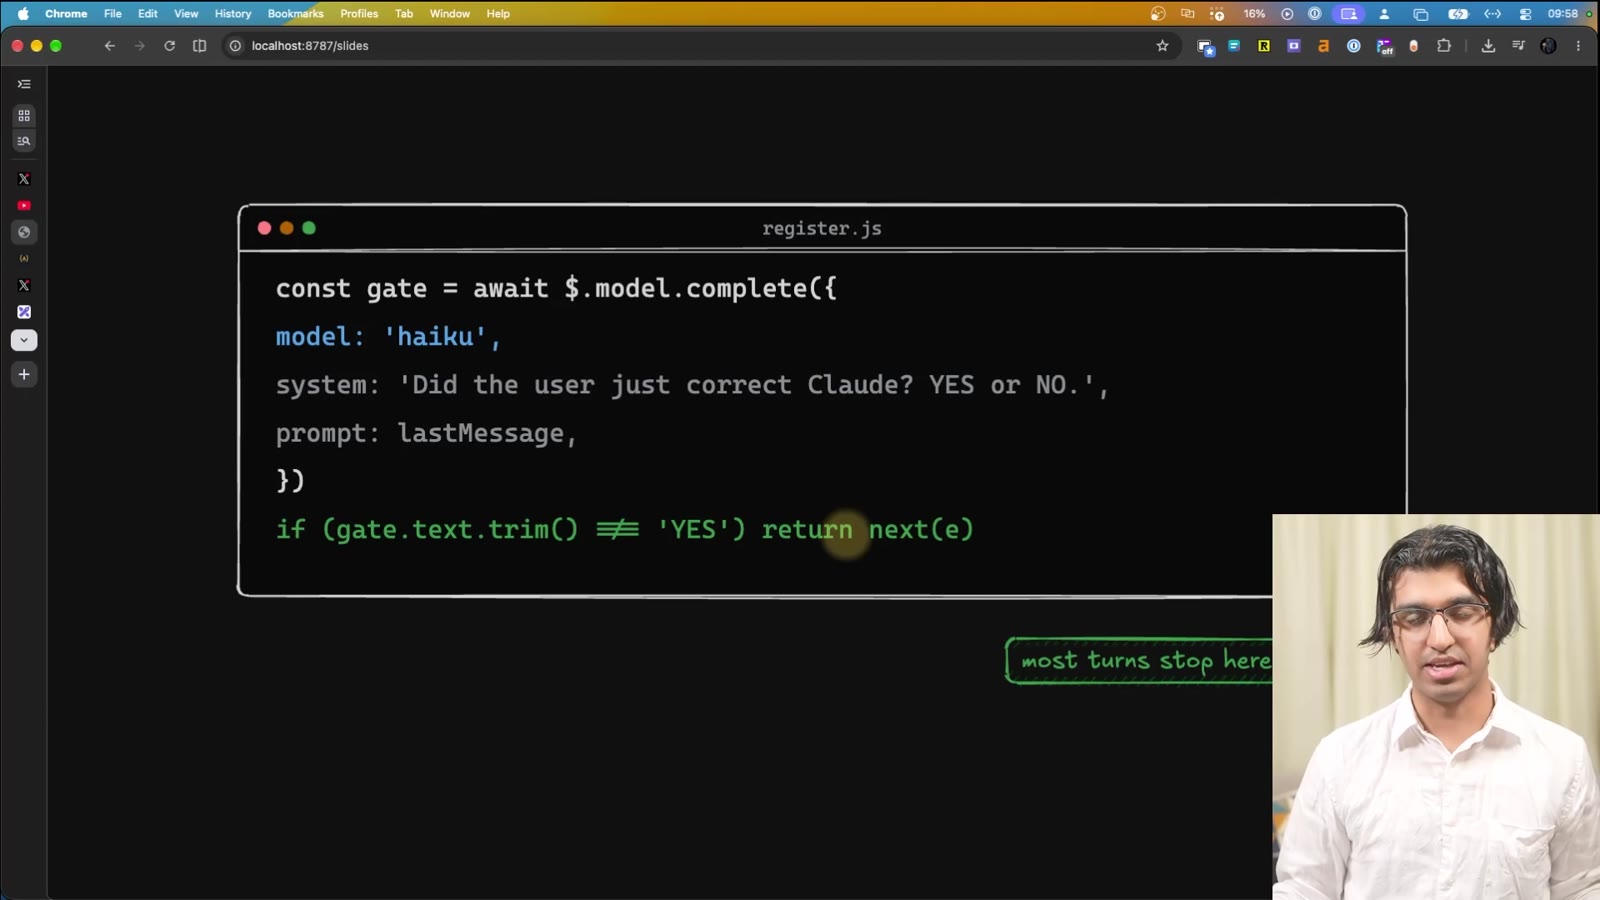Viewport: 1600px width, 900px height.
Task: Open the Window menu
Action: [450, 14]
